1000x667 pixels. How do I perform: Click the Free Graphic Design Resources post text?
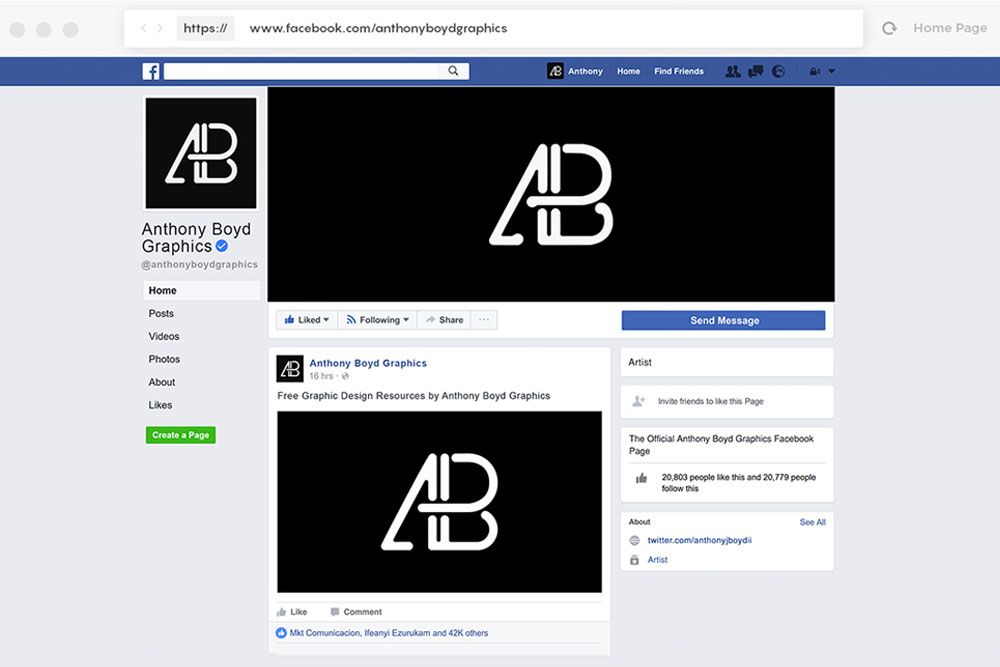pos(413,396)
